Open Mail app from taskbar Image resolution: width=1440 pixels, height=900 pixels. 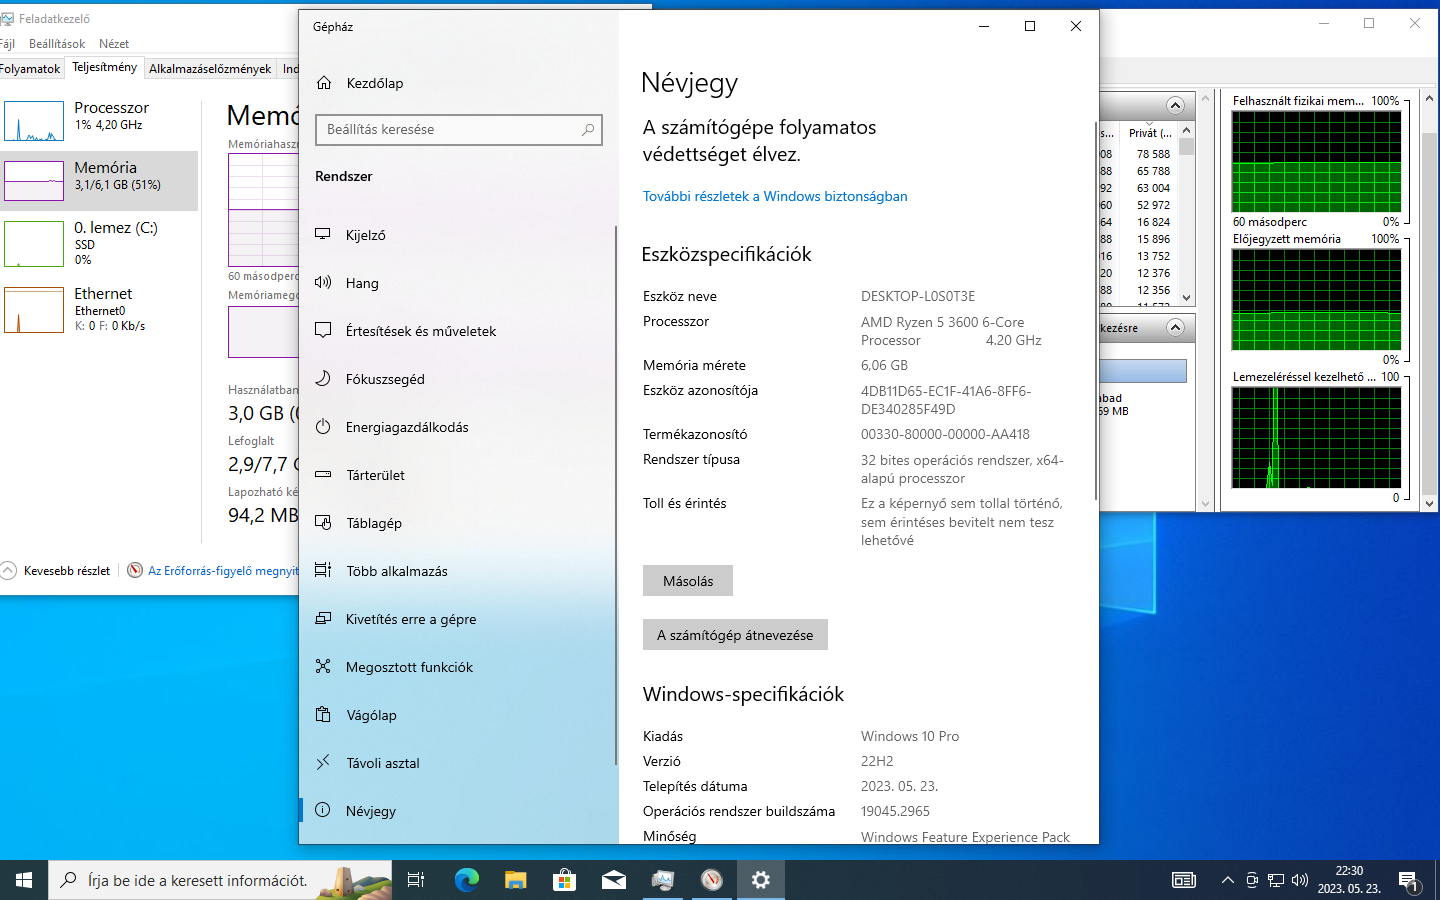pos(613,880)
